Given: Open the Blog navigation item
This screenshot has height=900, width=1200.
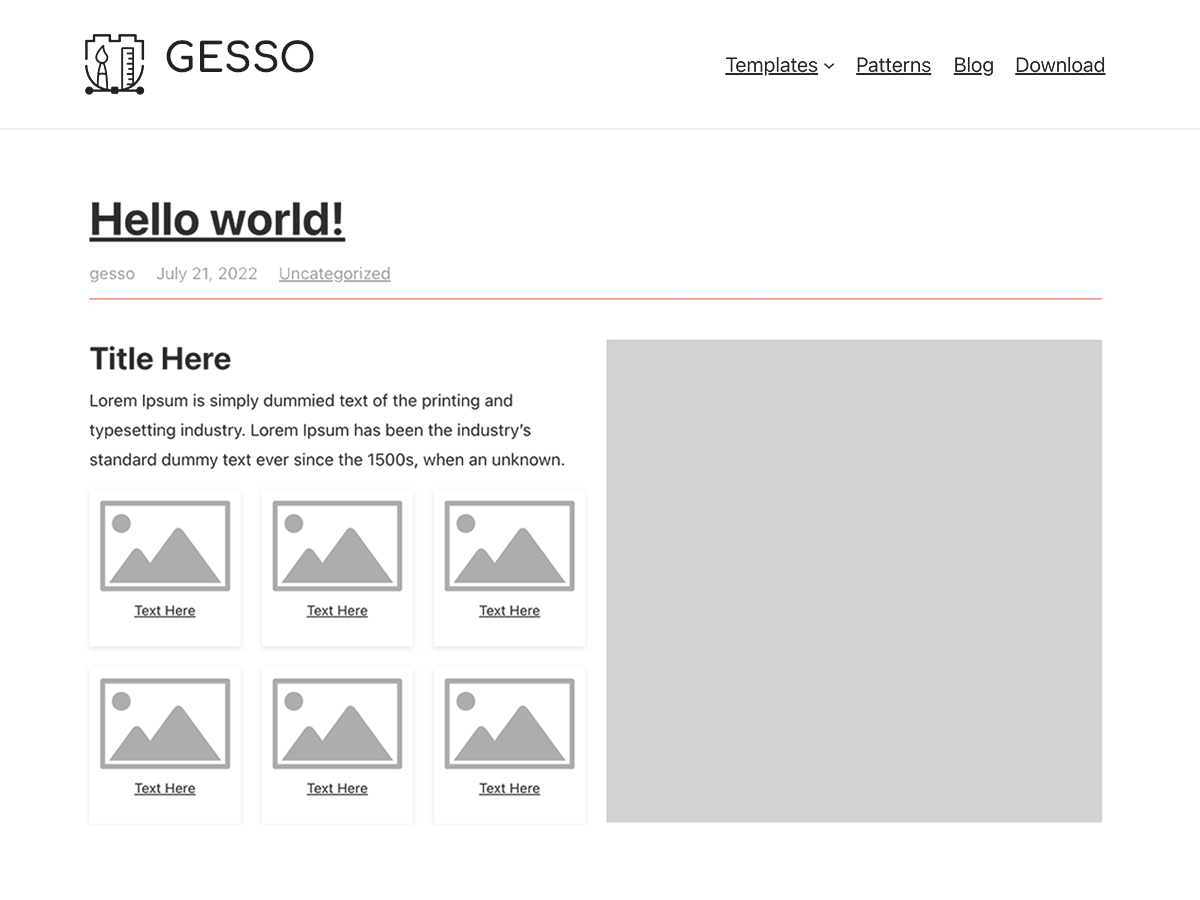Looking at the screenshot, I should pyautogui.click(x=973, y=65).
